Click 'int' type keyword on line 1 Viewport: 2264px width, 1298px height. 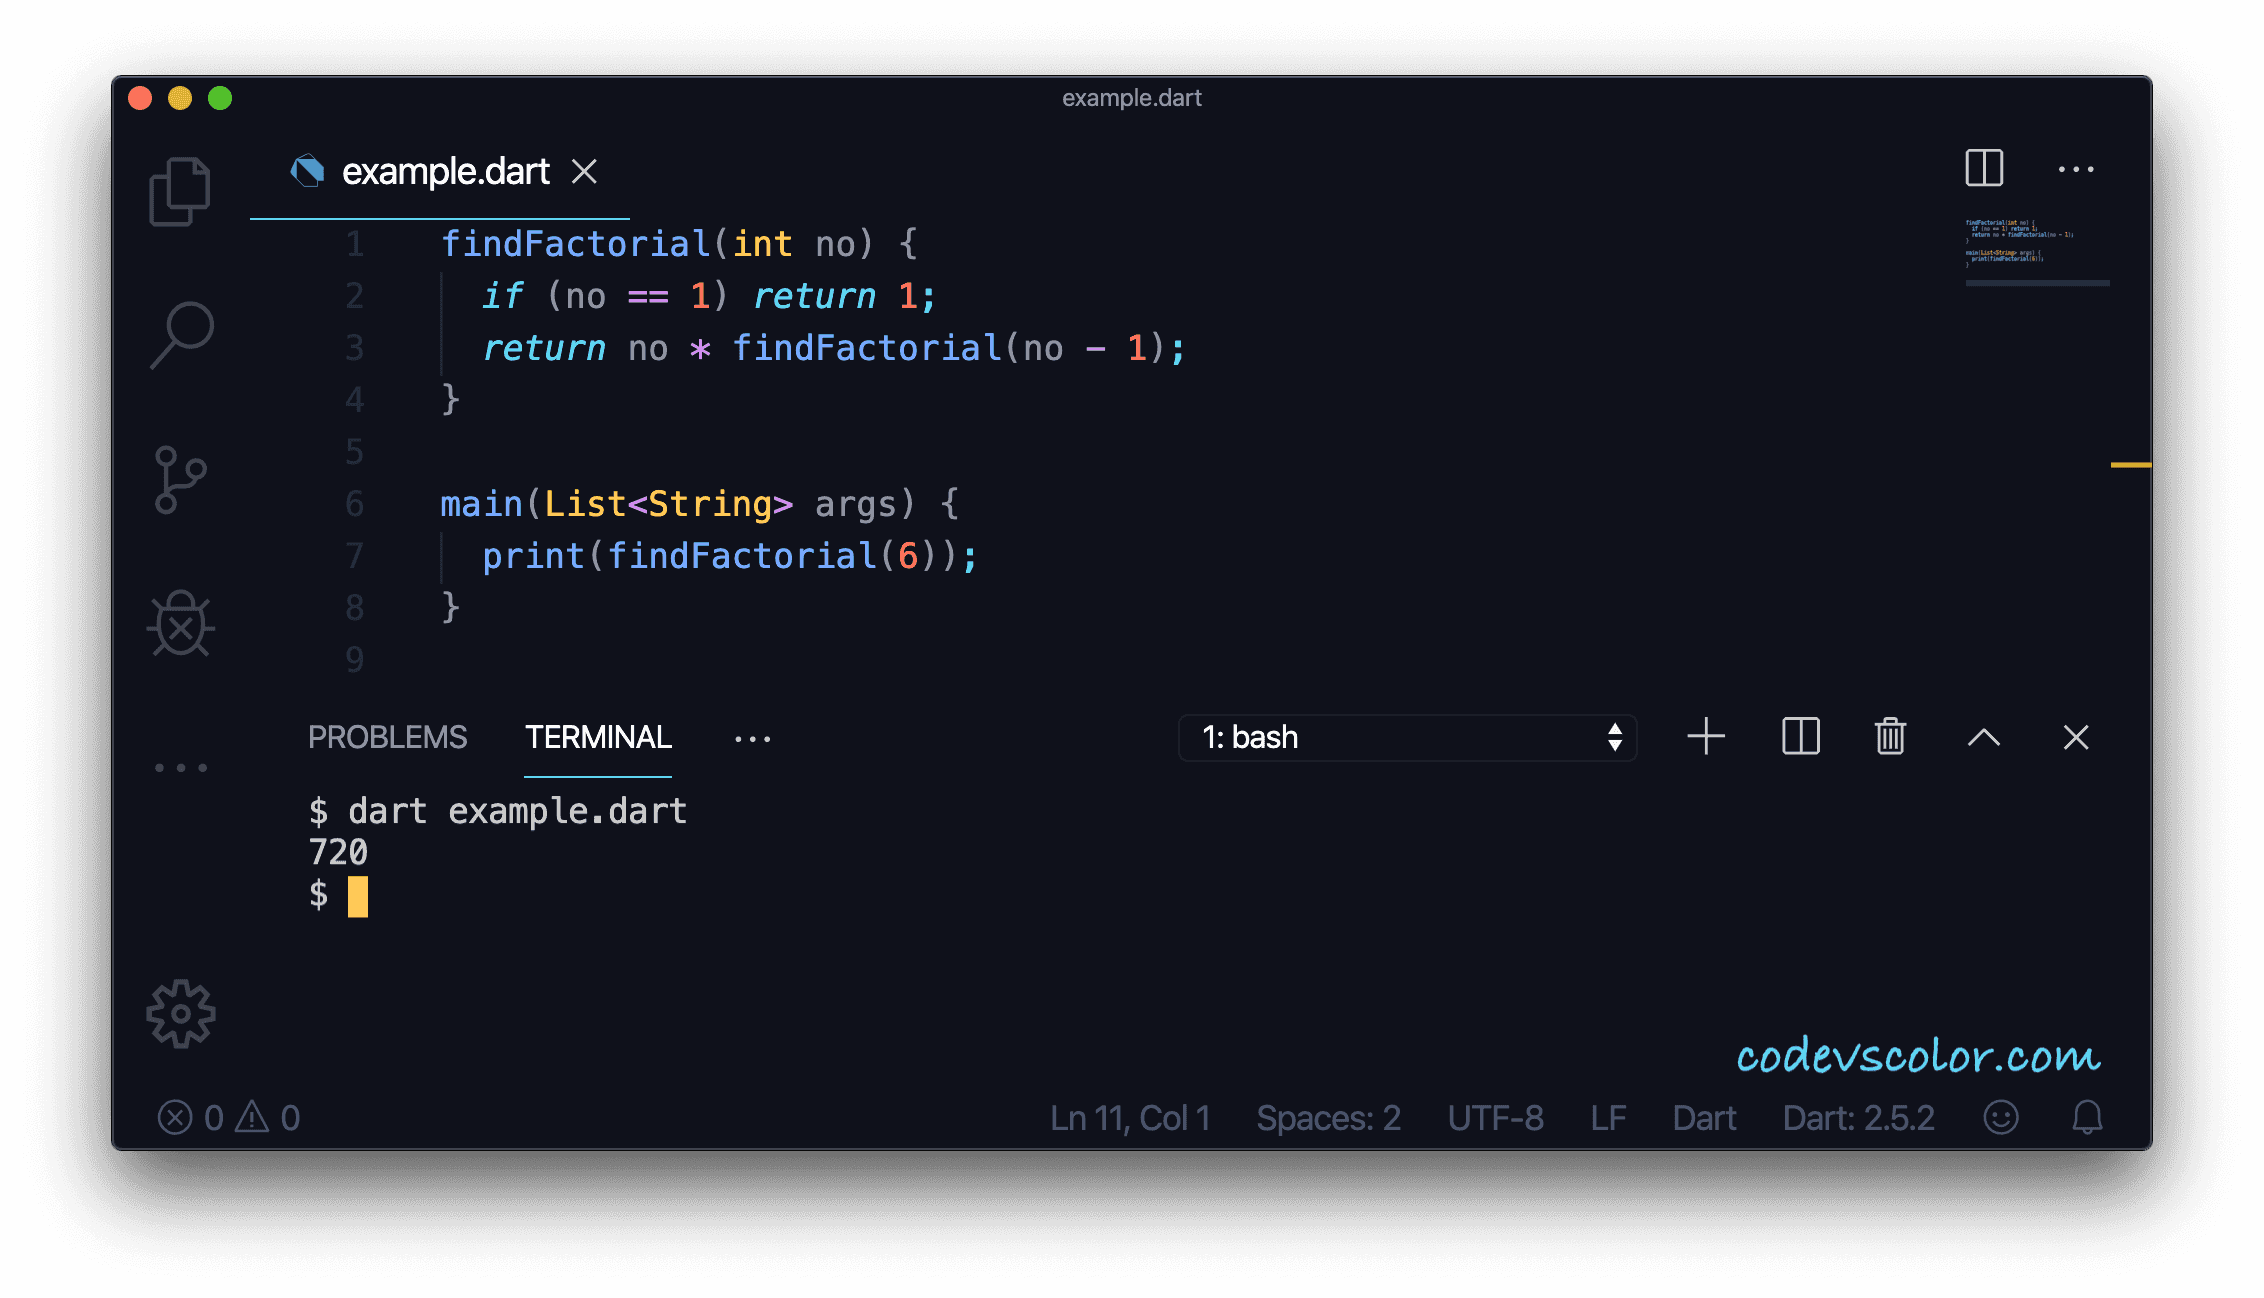tap(763, 244)
